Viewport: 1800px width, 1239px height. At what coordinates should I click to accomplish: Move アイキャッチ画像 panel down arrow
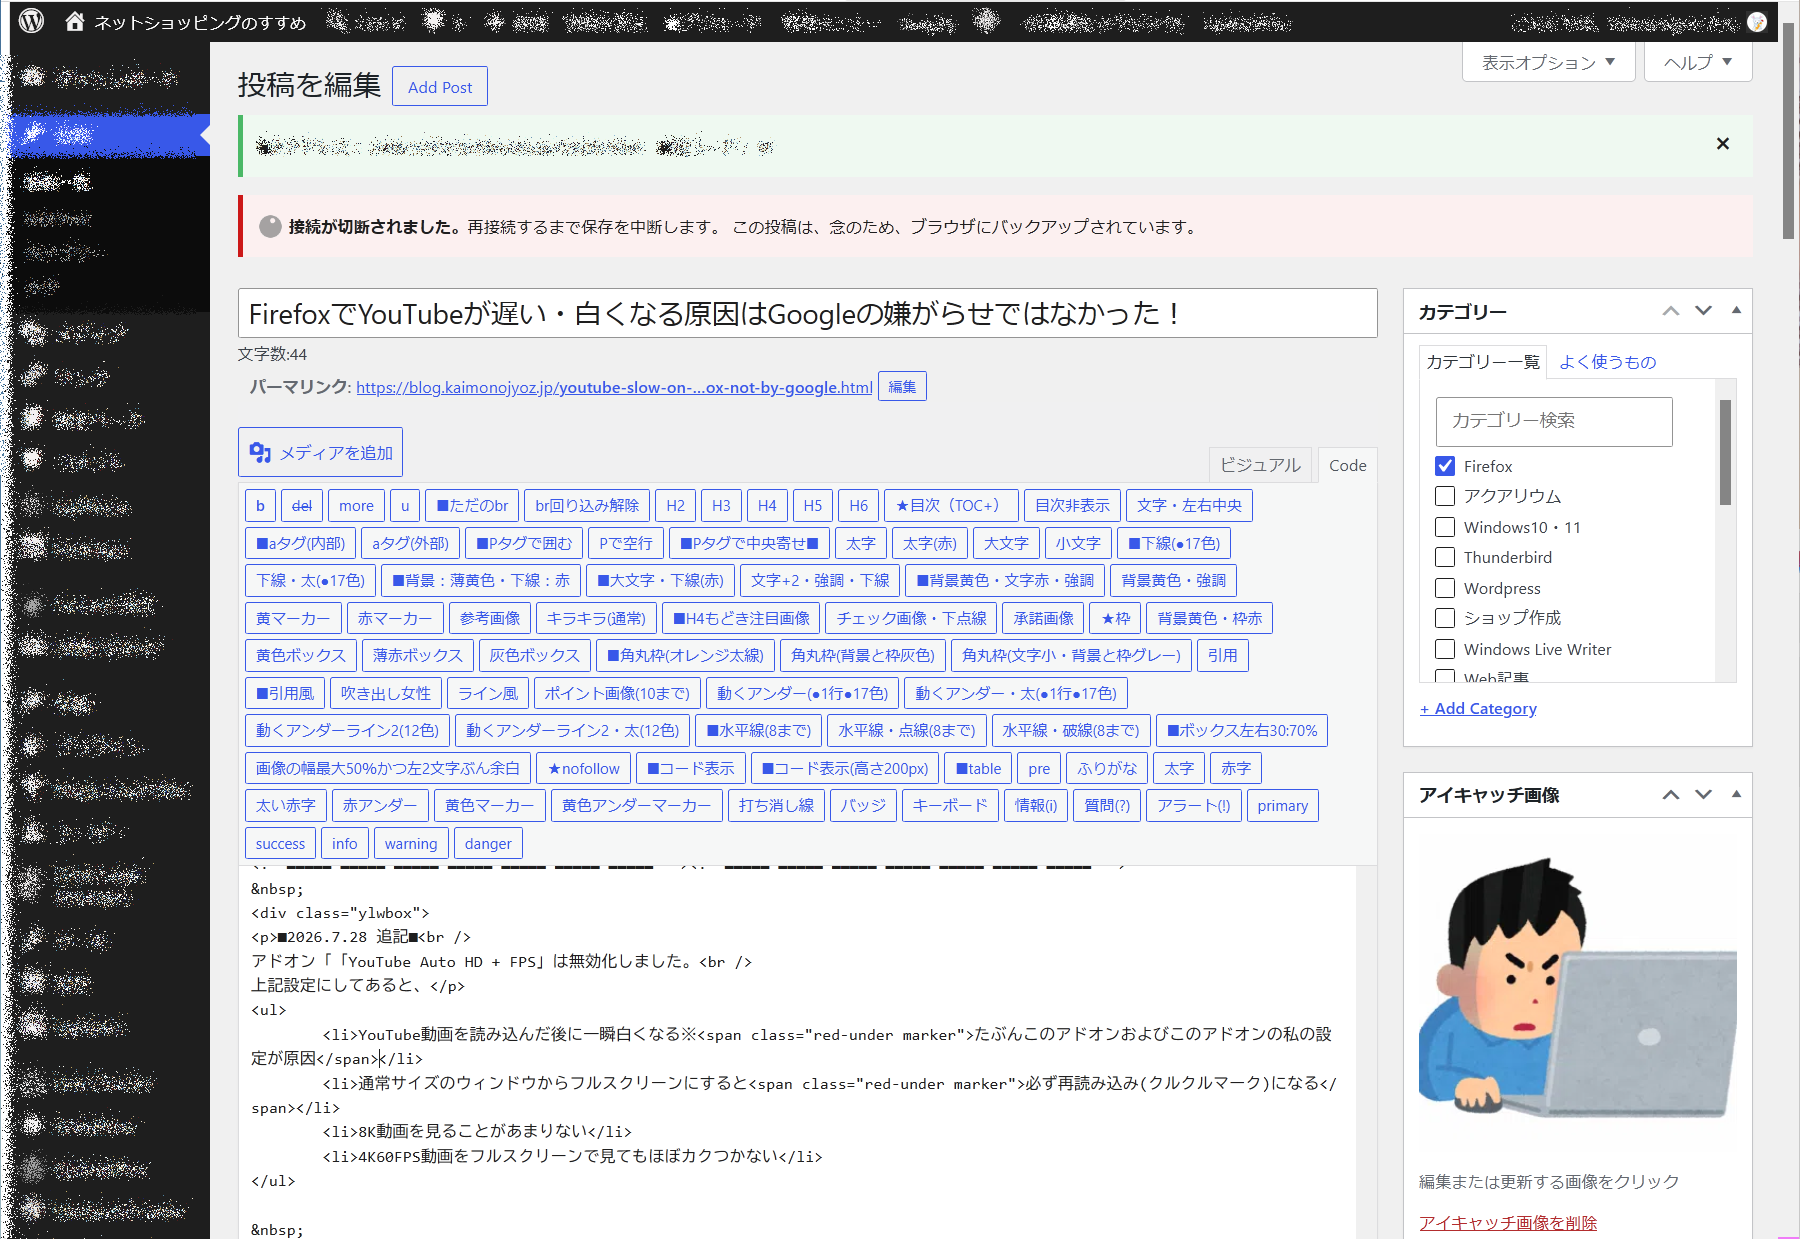click(x=1703, y=795)
